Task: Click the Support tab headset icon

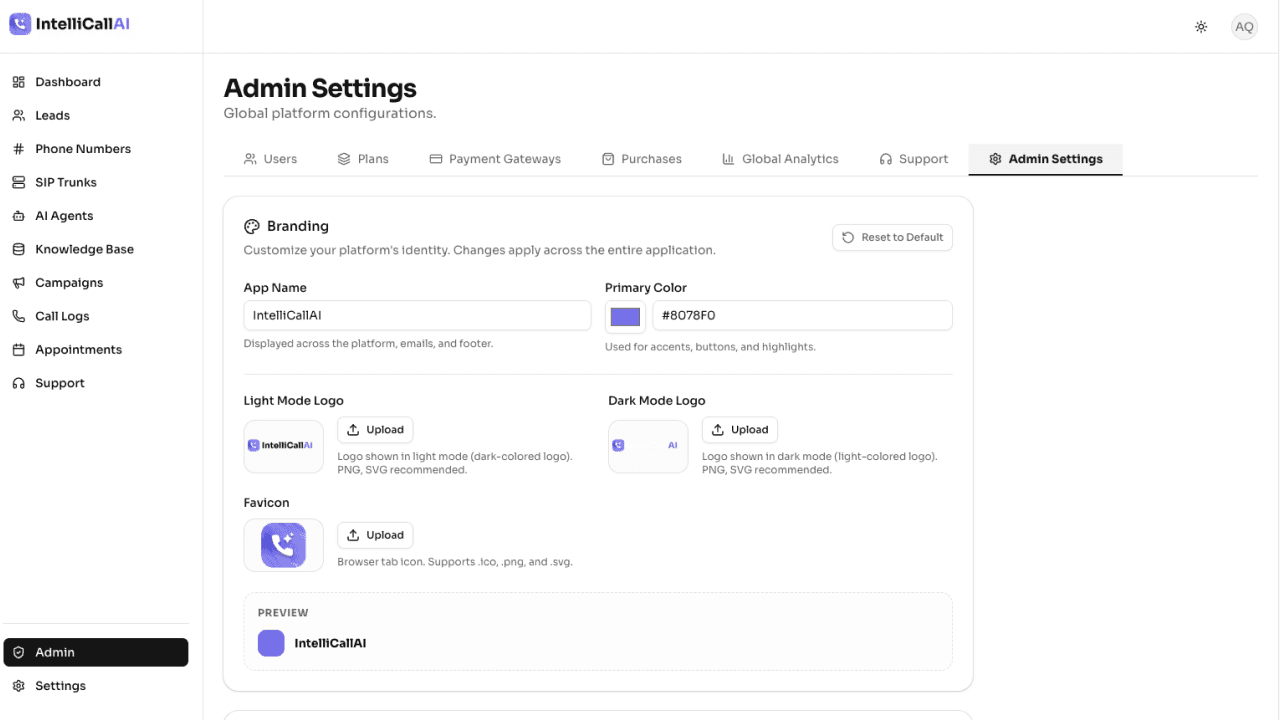Action: pos(886,159)
